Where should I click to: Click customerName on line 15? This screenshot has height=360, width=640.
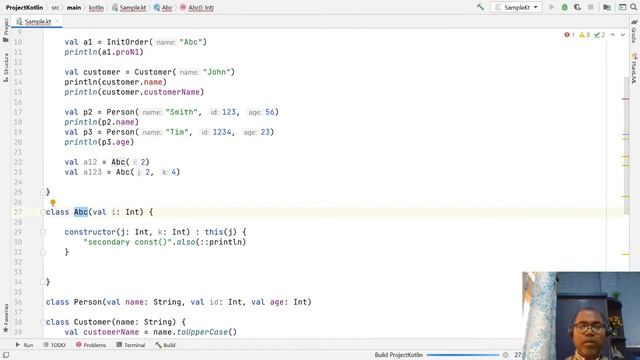click(171, 92)
